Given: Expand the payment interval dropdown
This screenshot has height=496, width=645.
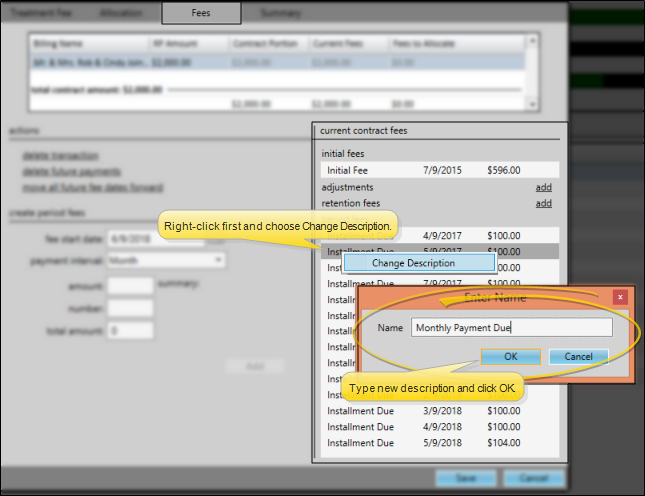Looking at the screenshot, I should pyautogui.click(x=165, y=260).
